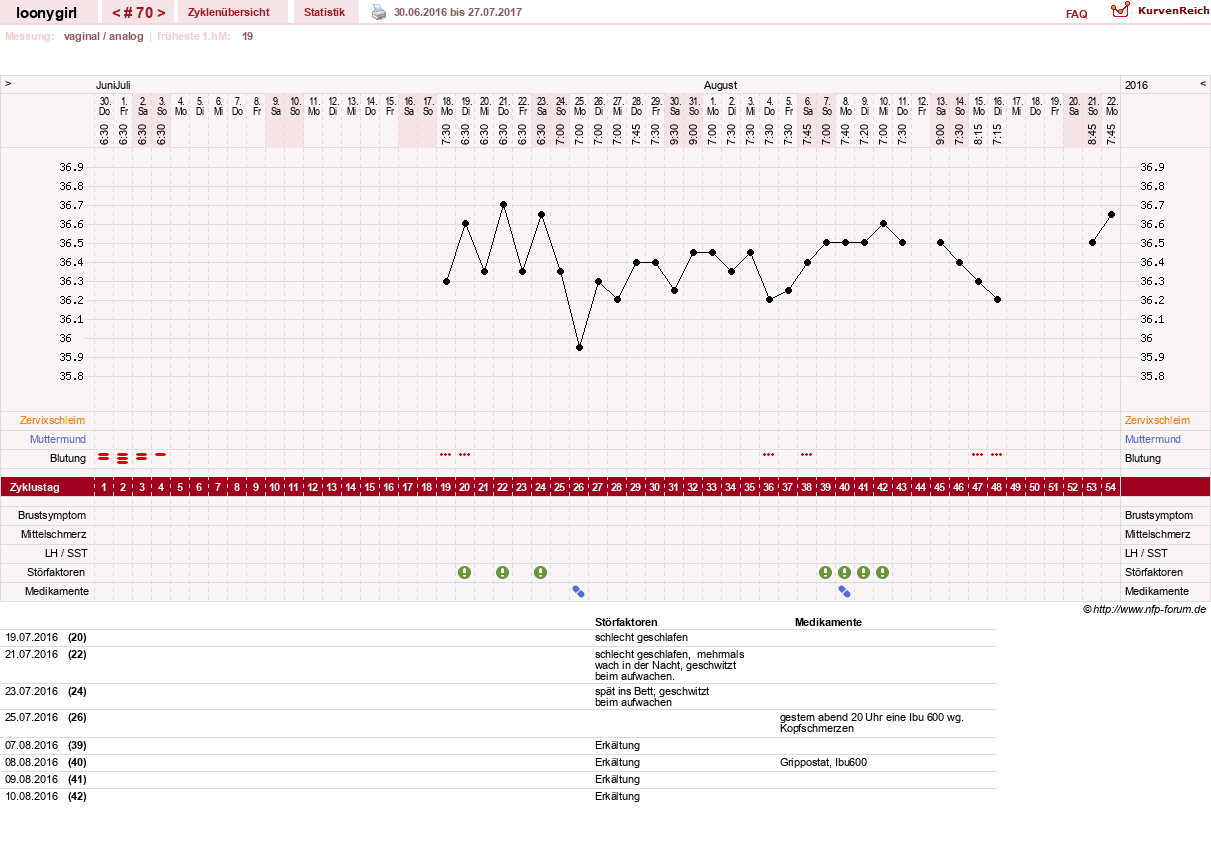1211x857 pixels.
Task: Click the spotting dots on cycle day 36
Action: coord(769,454)
